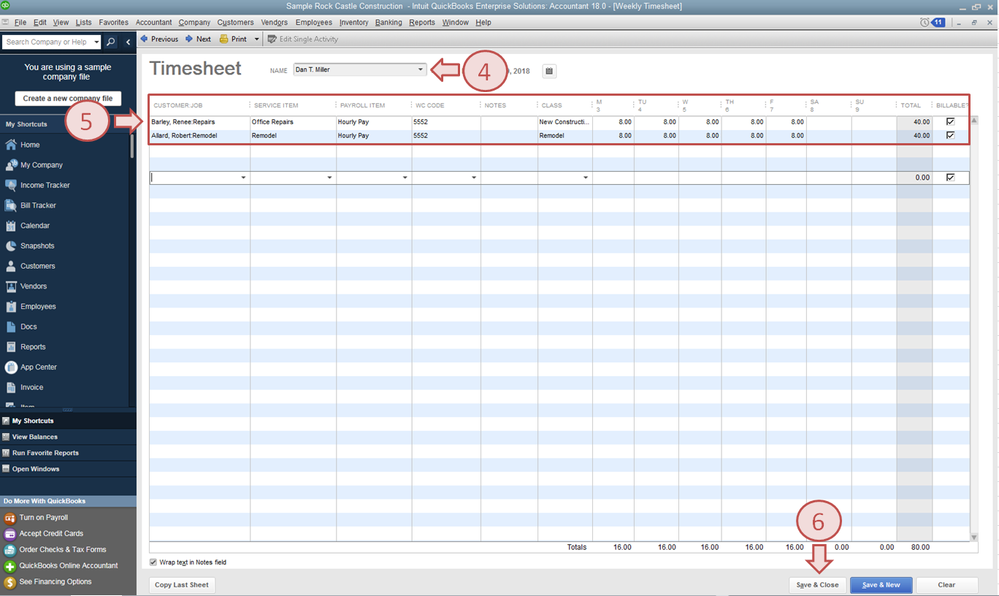Click Copy Last Sheet button

[x=182, y=585]
